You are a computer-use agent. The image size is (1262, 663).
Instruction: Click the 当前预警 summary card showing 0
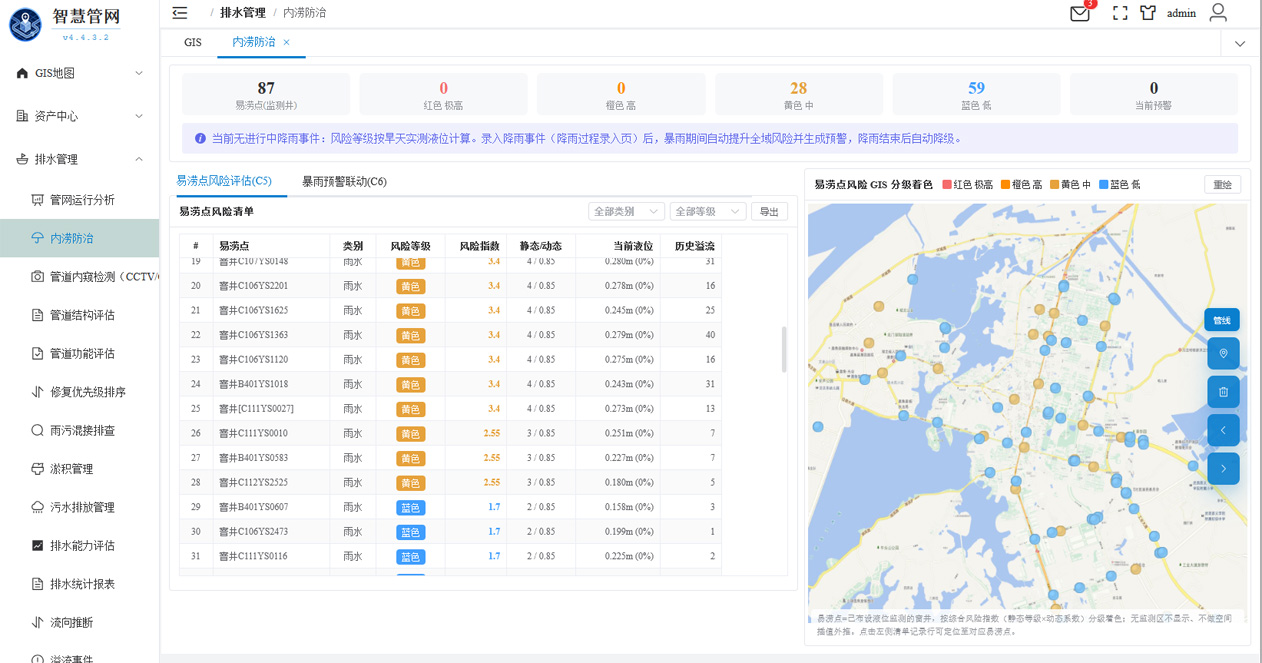(x=1154, y=94)
